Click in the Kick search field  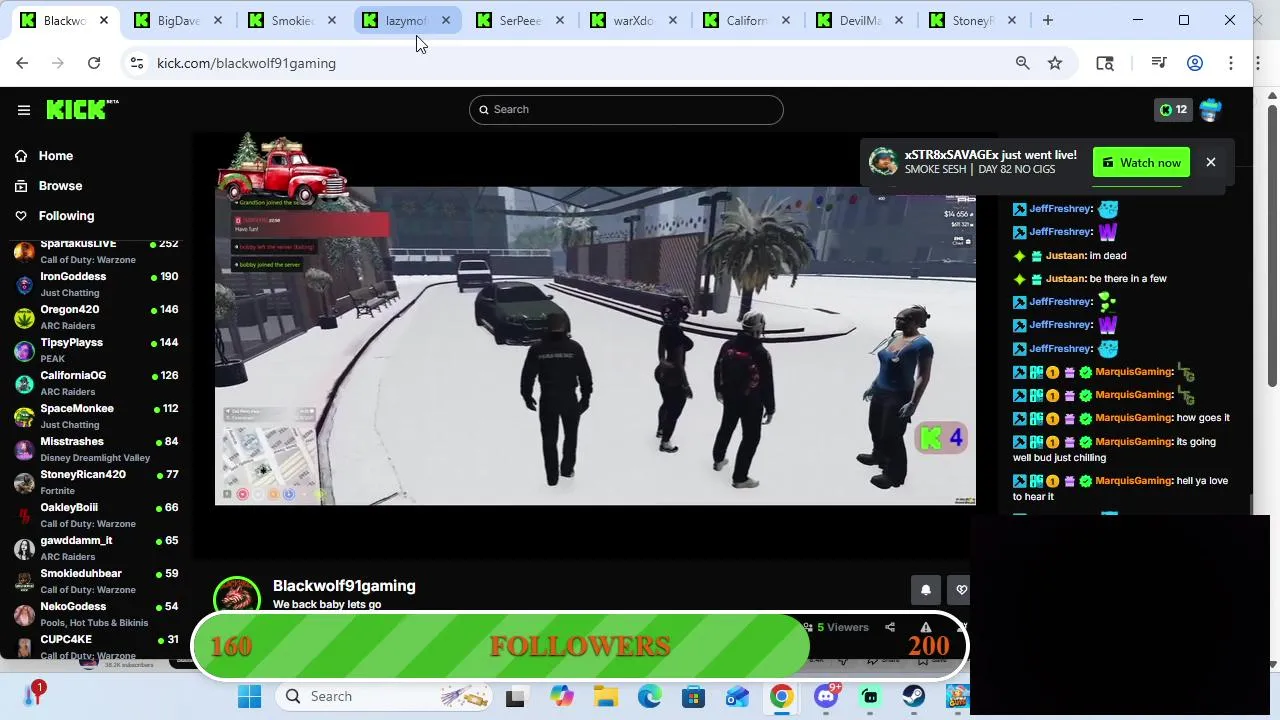[x=626, y=109]
